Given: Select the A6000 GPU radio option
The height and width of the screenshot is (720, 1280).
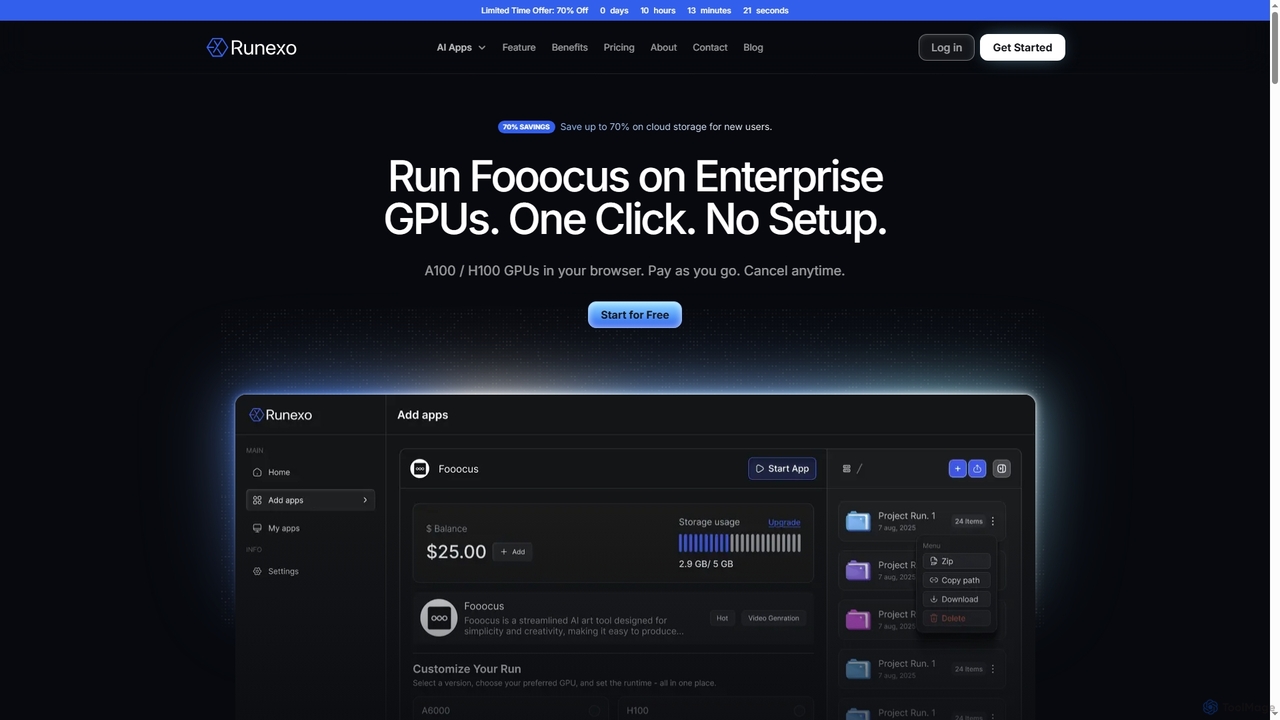Looking at the screenshot, I should 594,711.
